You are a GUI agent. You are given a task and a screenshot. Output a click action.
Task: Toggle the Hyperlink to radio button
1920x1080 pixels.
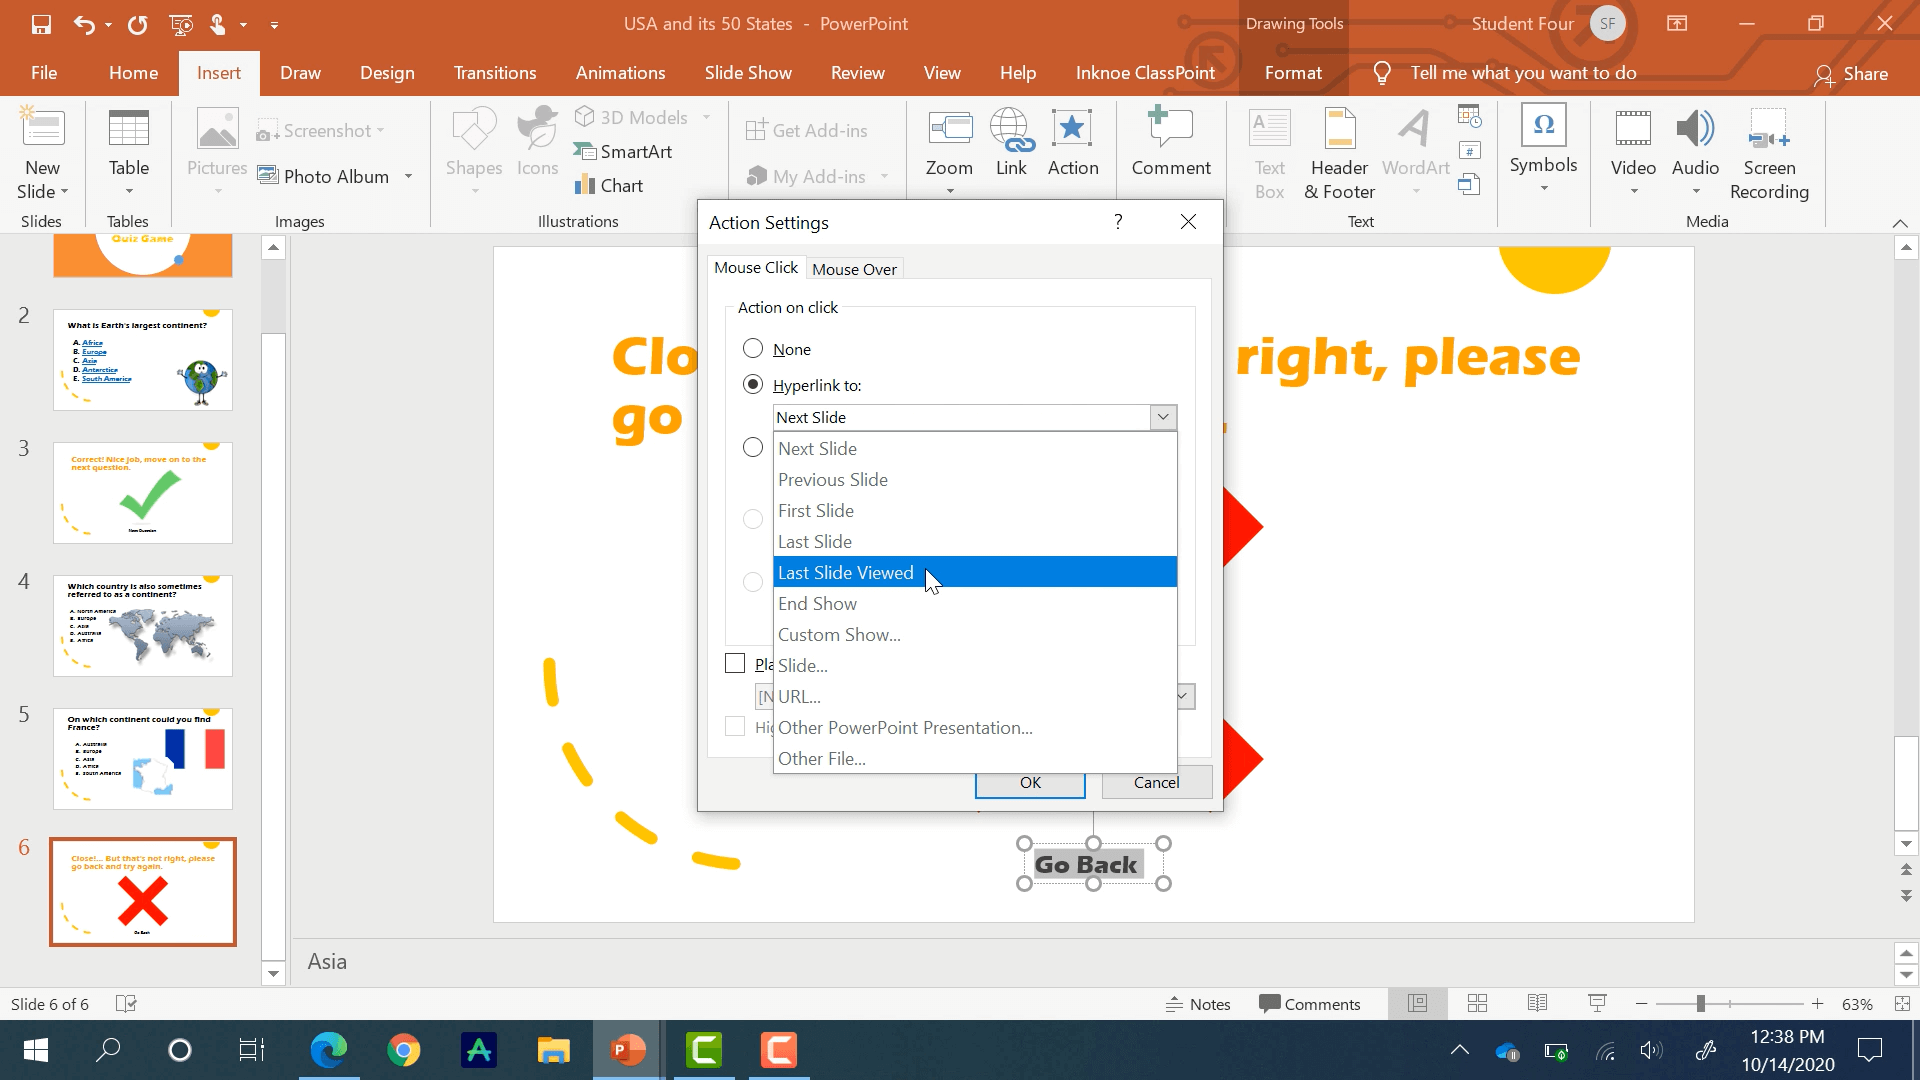(753, 384)
